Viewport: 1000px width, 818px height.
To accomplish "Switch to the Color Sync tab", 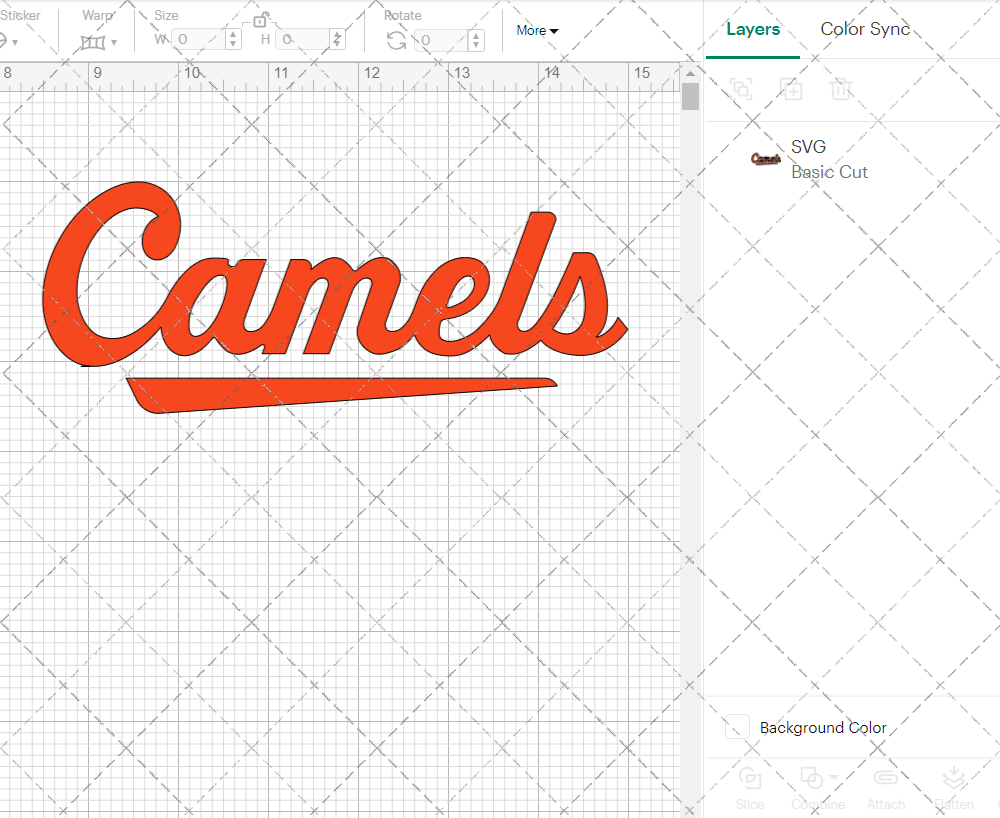I will (864, 29).
